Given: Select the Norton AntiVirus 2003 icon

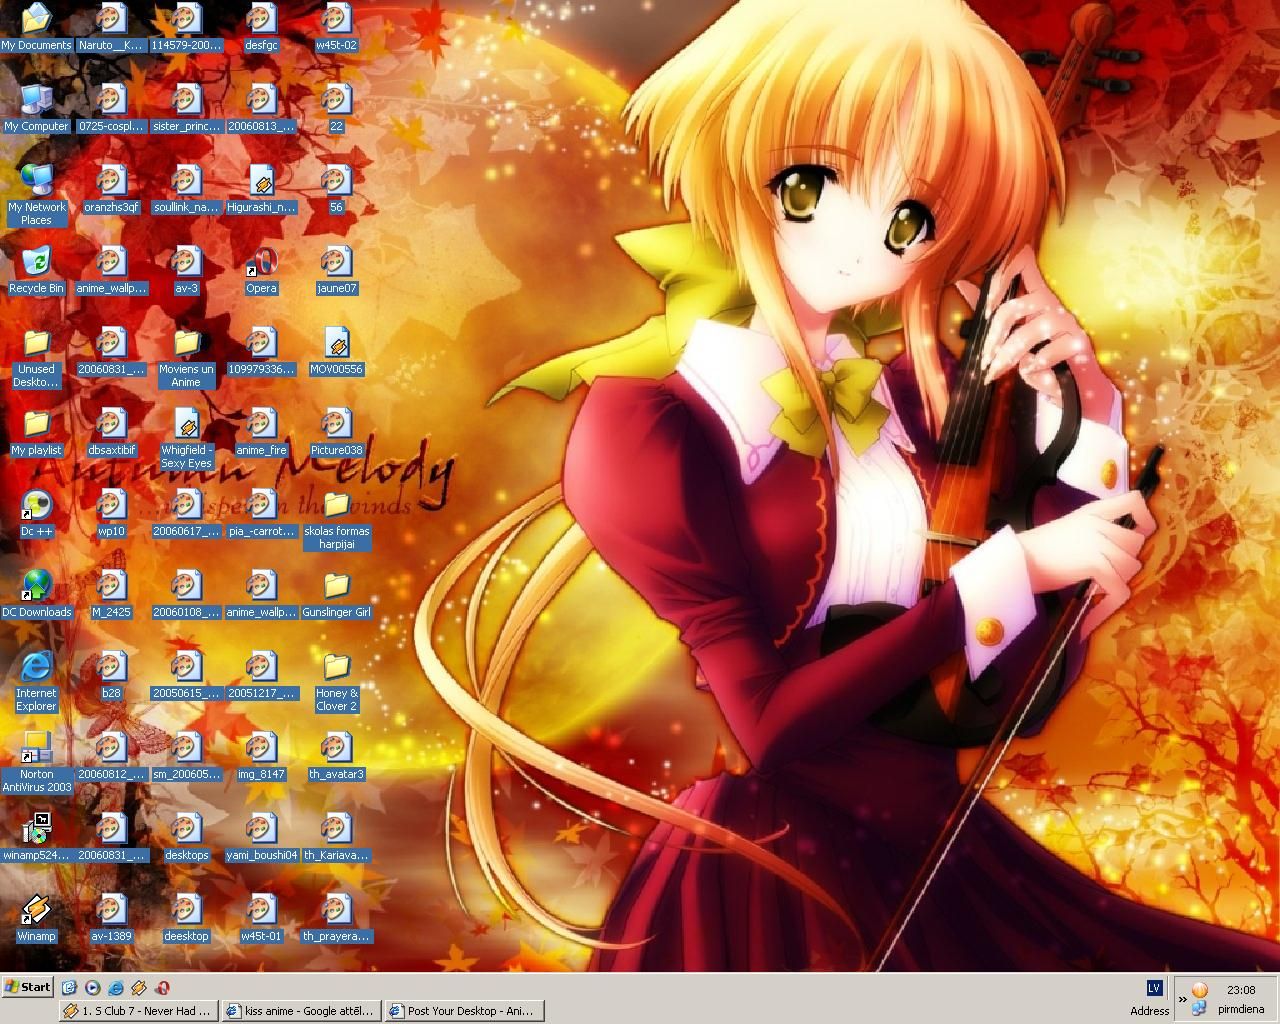Looking at the screenshot, I should point(36,762).
